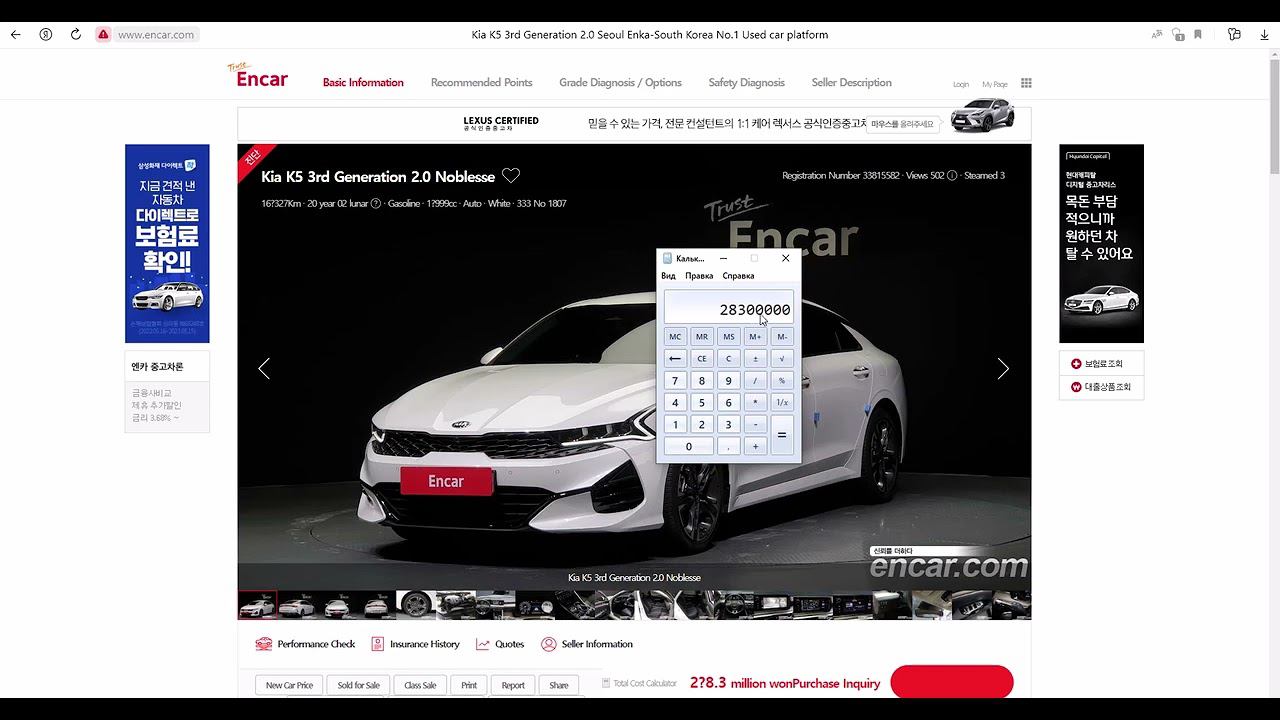The image size is (1280, 720).
Task: Click the CE key in Calculator
Action: click(x=702, y=358)
